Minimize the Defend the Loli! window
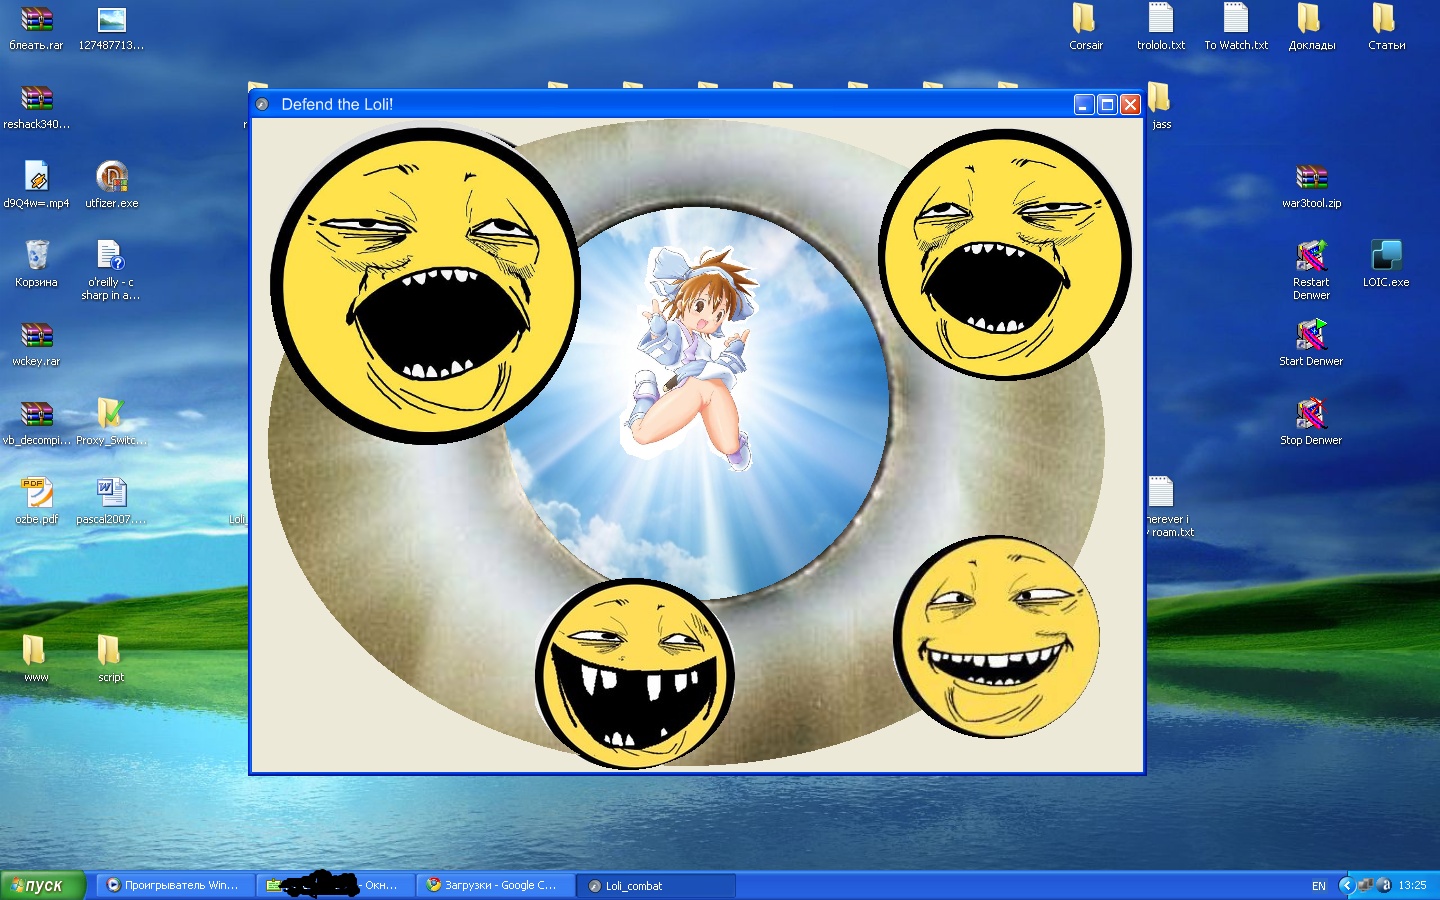Viewport: 1440px width, 900px height. point(1084,104)
